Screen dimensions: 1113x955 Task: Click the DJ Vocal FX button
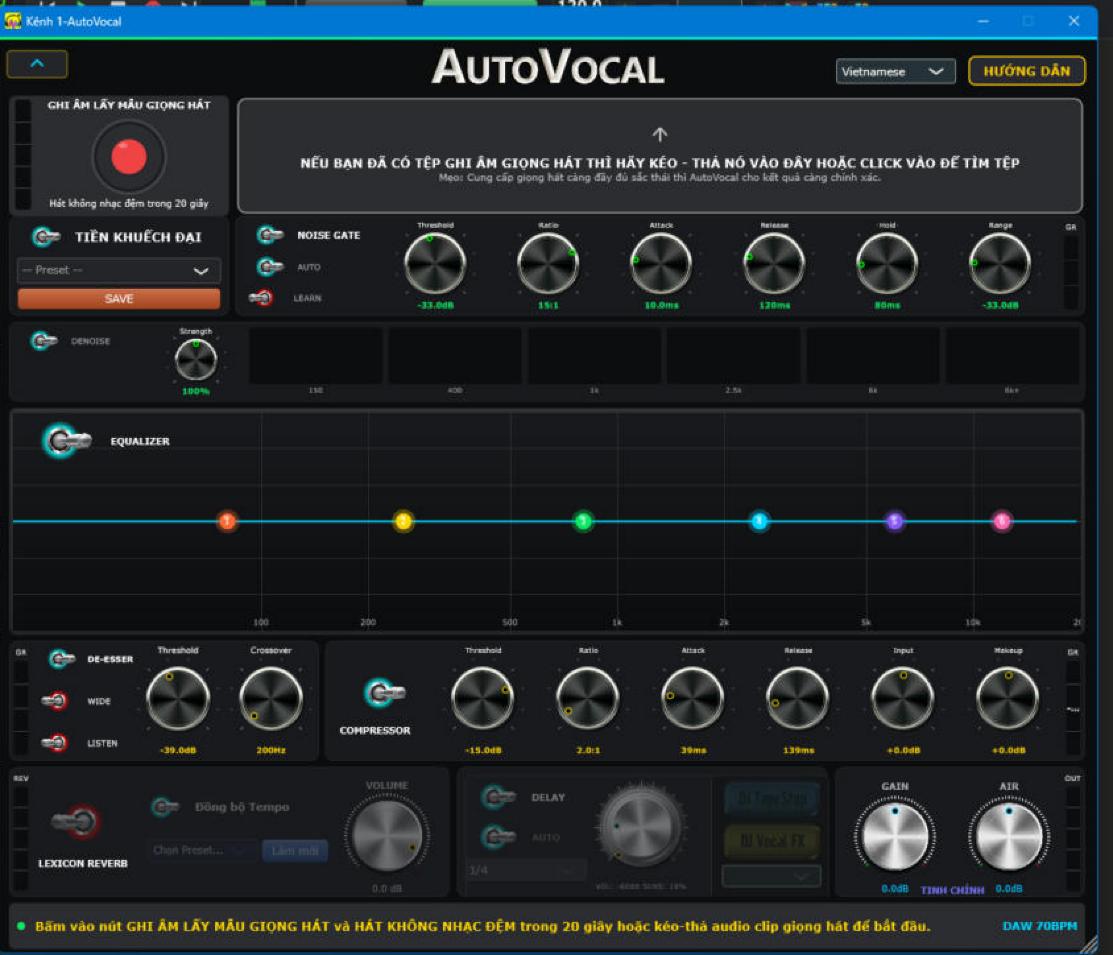(x=772, y=841)
